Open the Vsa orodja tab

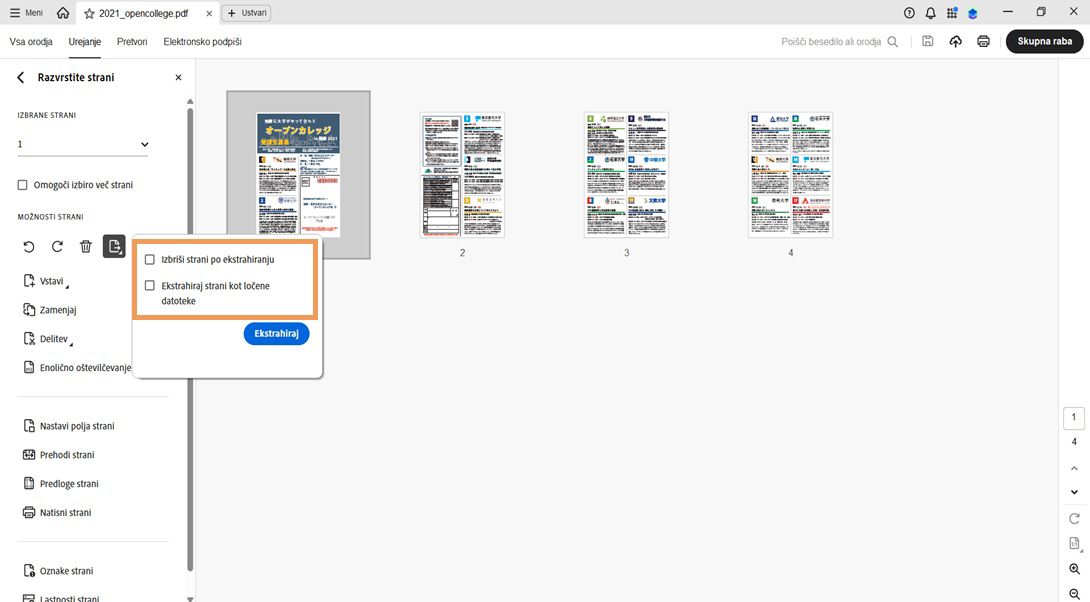[31, 42]
